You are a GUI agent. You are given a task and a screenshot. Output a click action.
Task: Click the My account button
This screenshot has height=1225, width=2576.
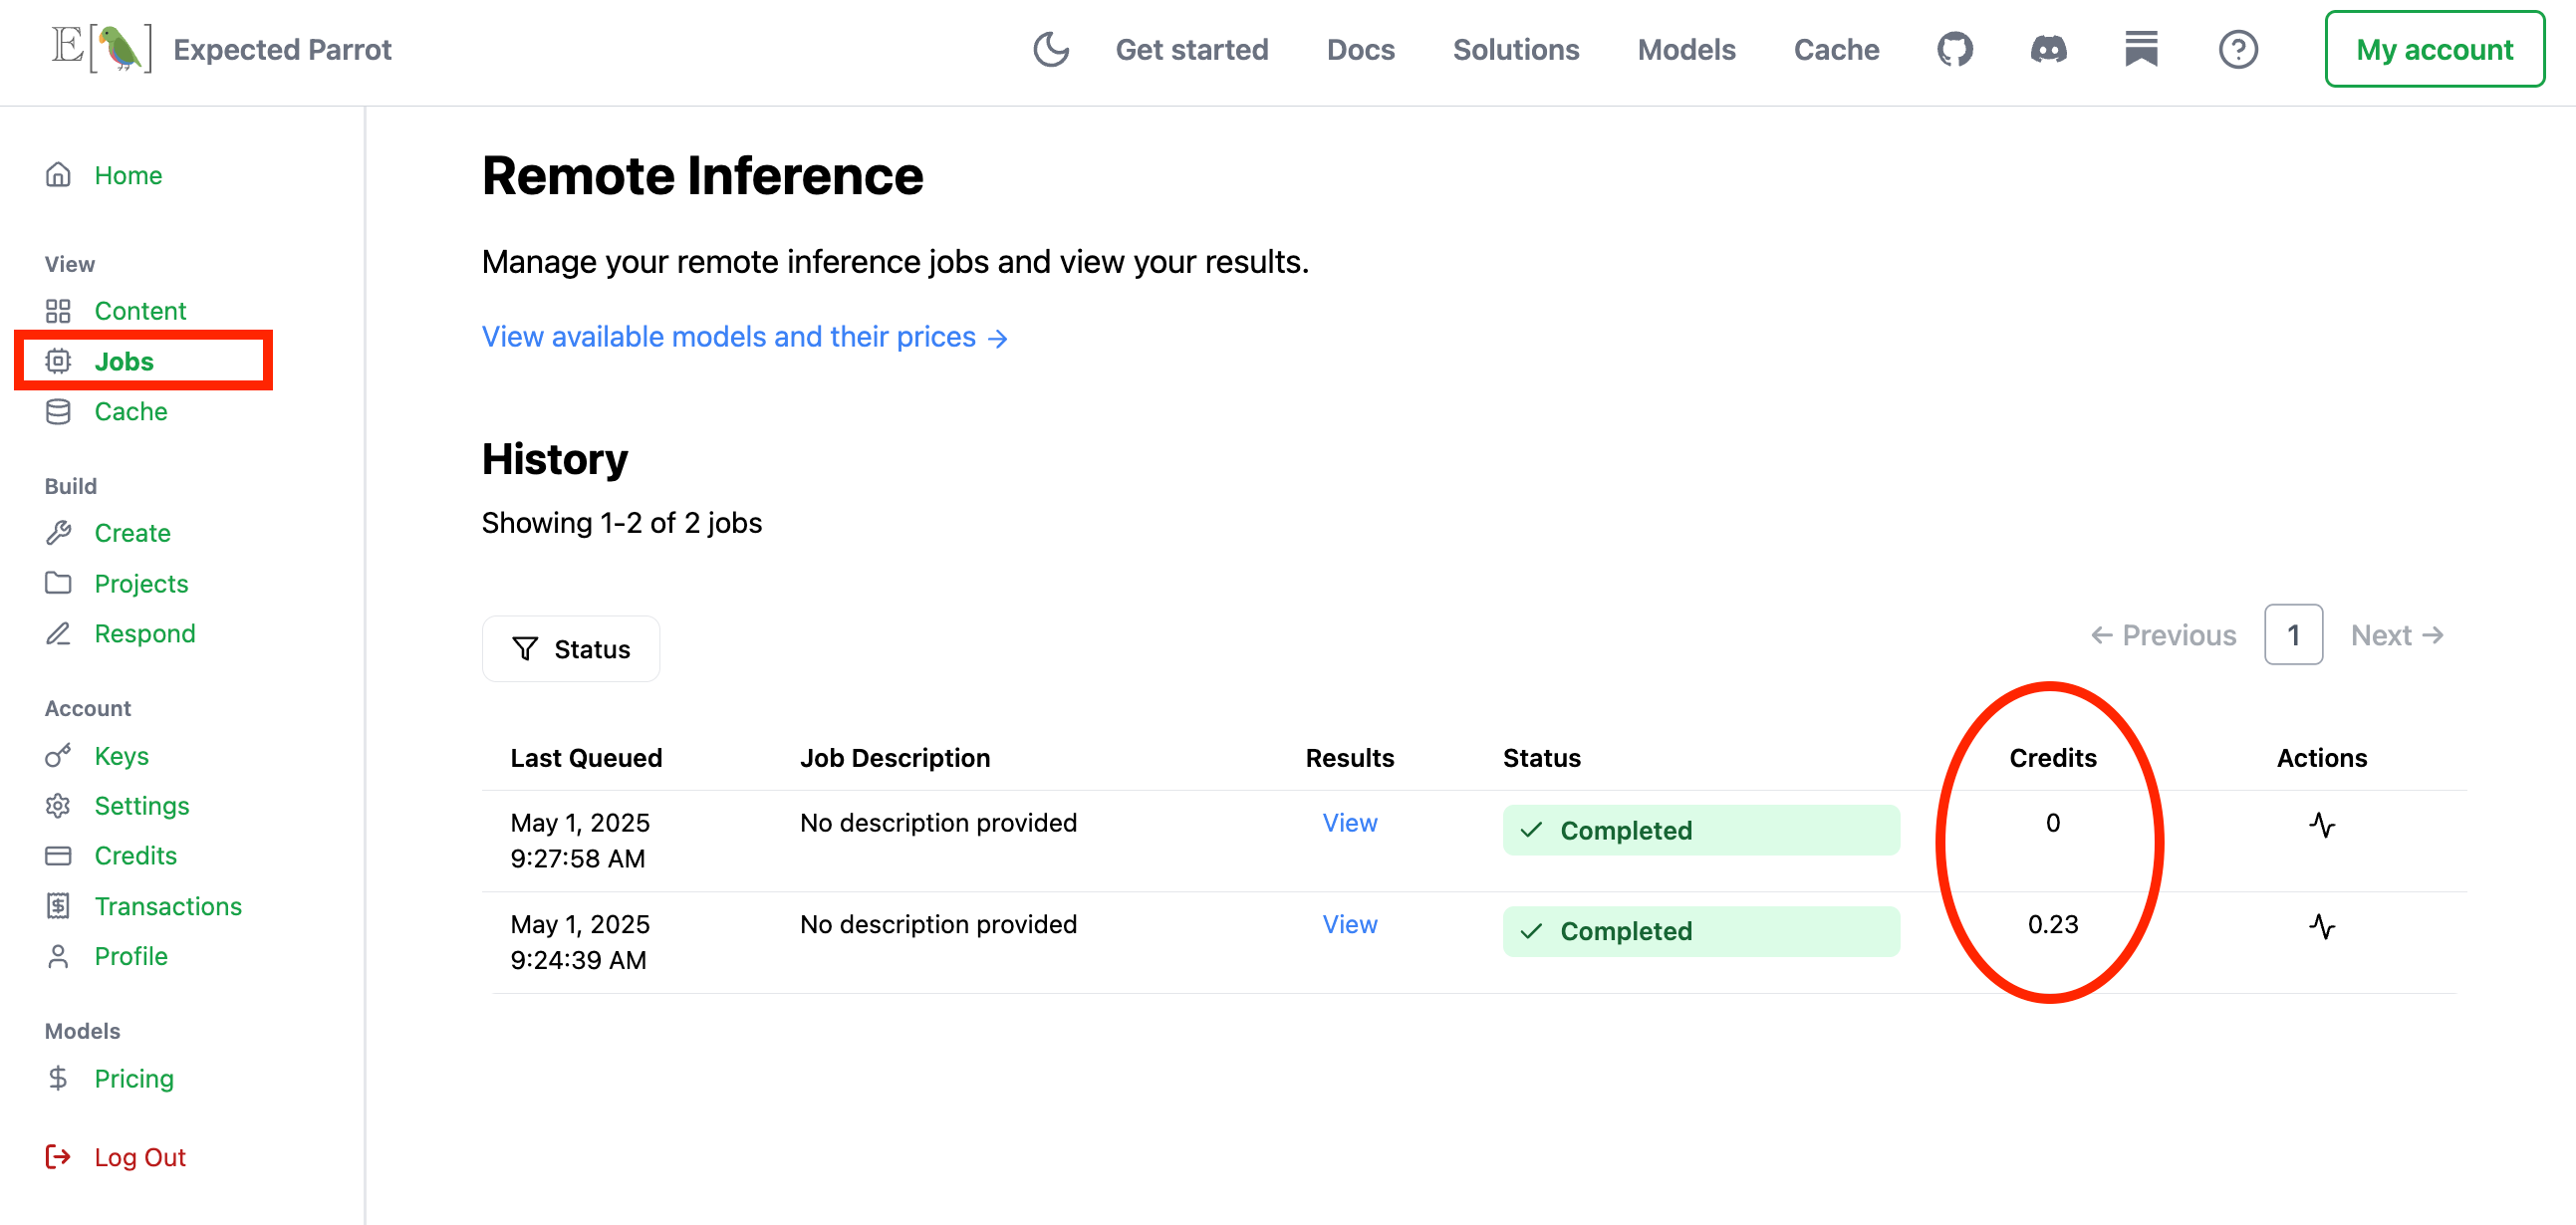coord(2434,49)
